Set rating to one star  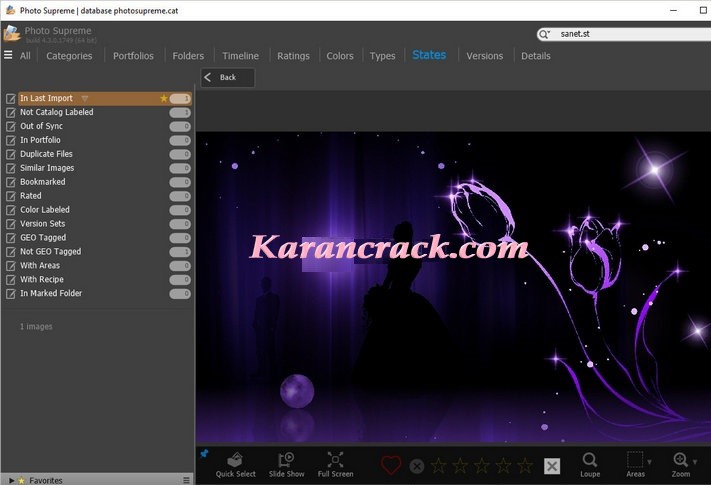point(438,466)
